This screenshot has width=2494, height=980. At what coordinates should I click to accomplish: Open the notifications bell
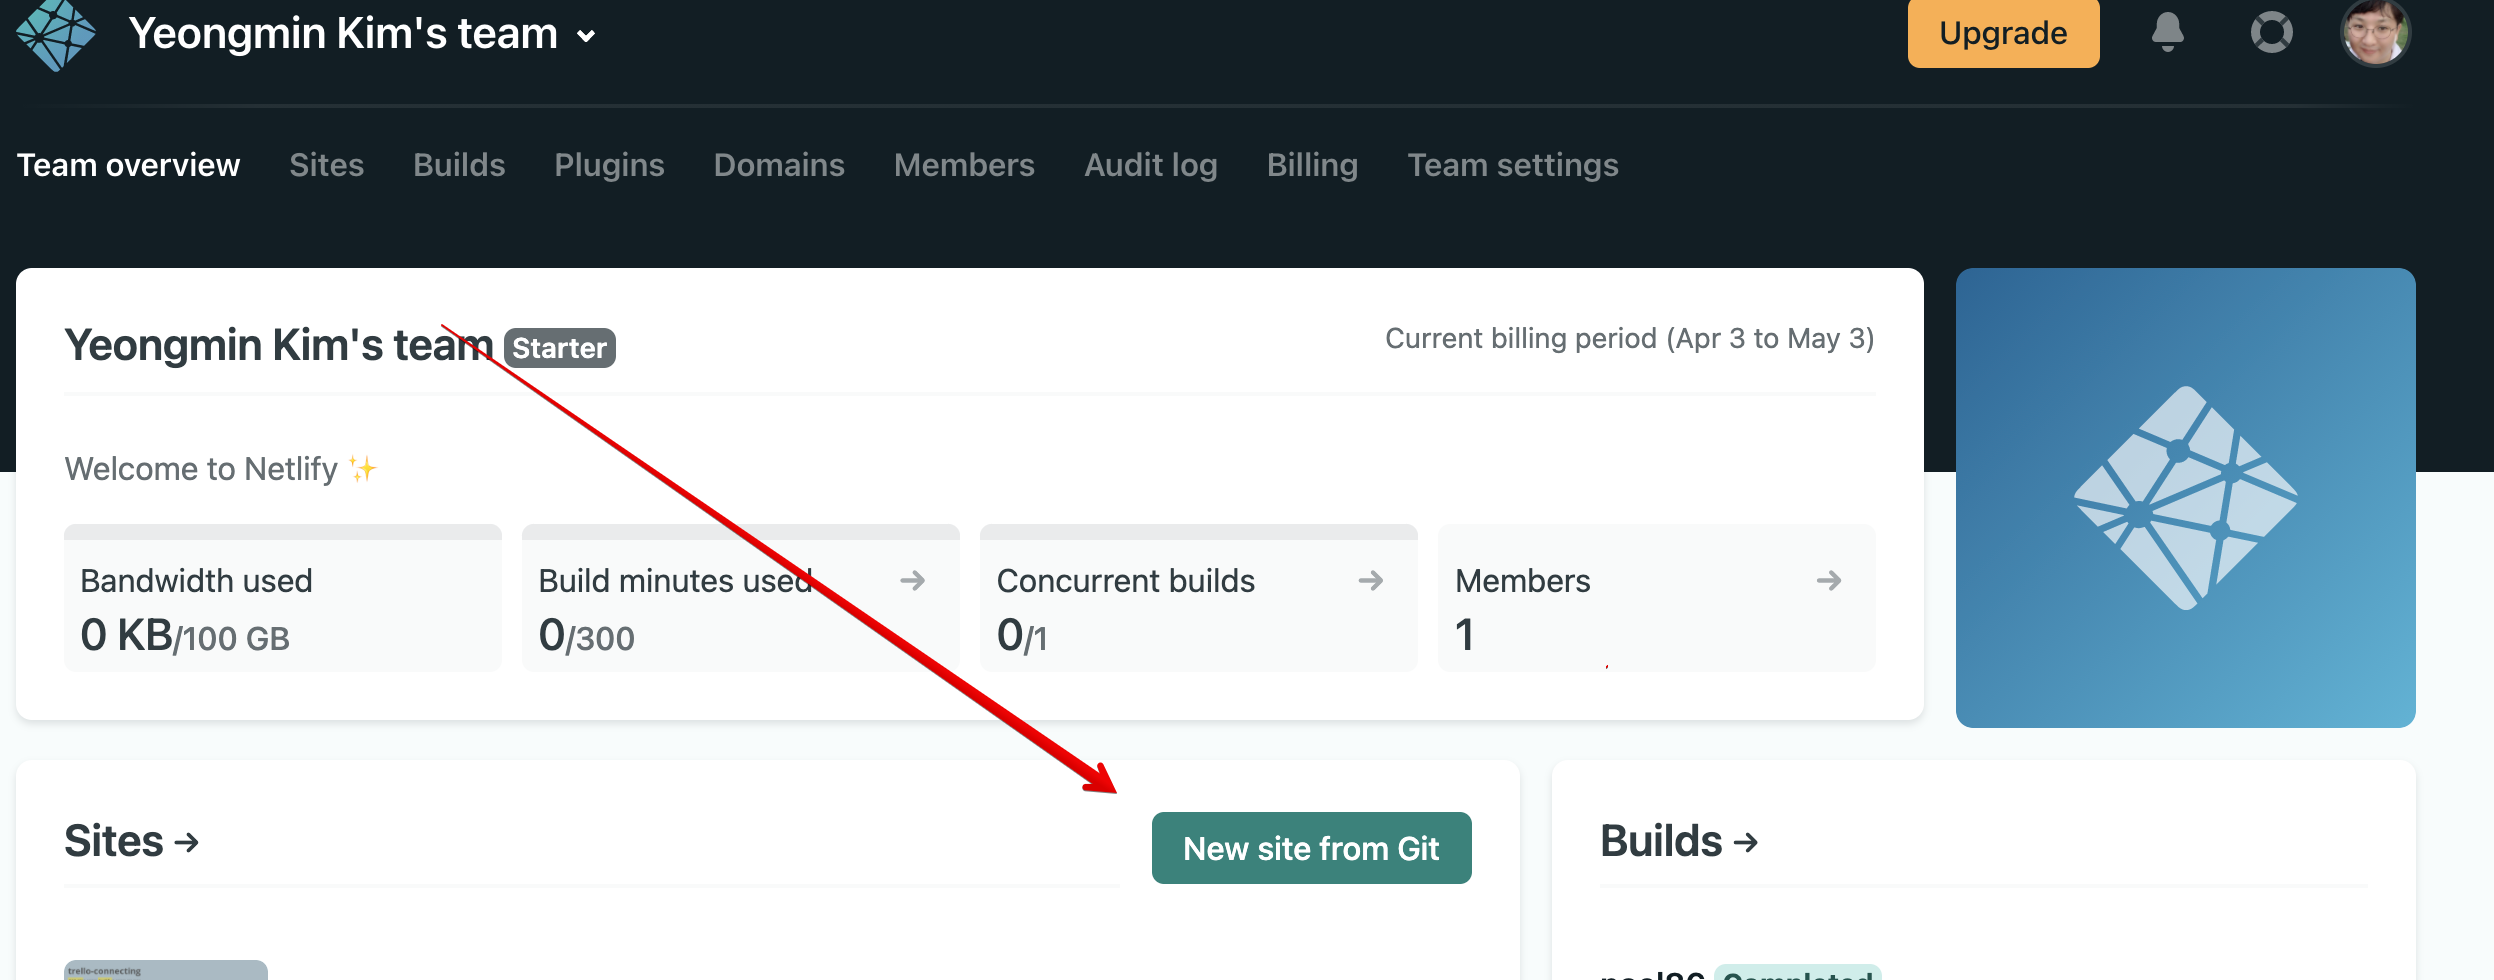point(2167,32)
